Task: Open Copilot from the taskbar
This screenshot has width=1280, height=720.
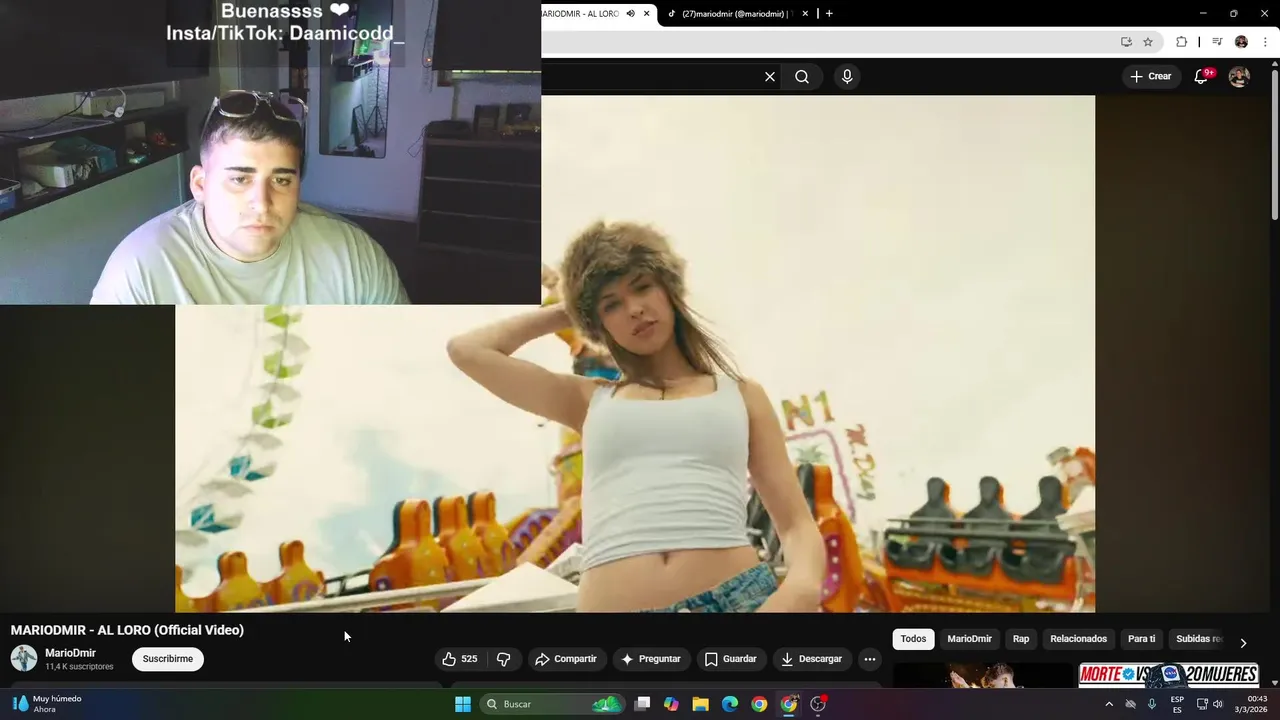Action: coord(671,704)
